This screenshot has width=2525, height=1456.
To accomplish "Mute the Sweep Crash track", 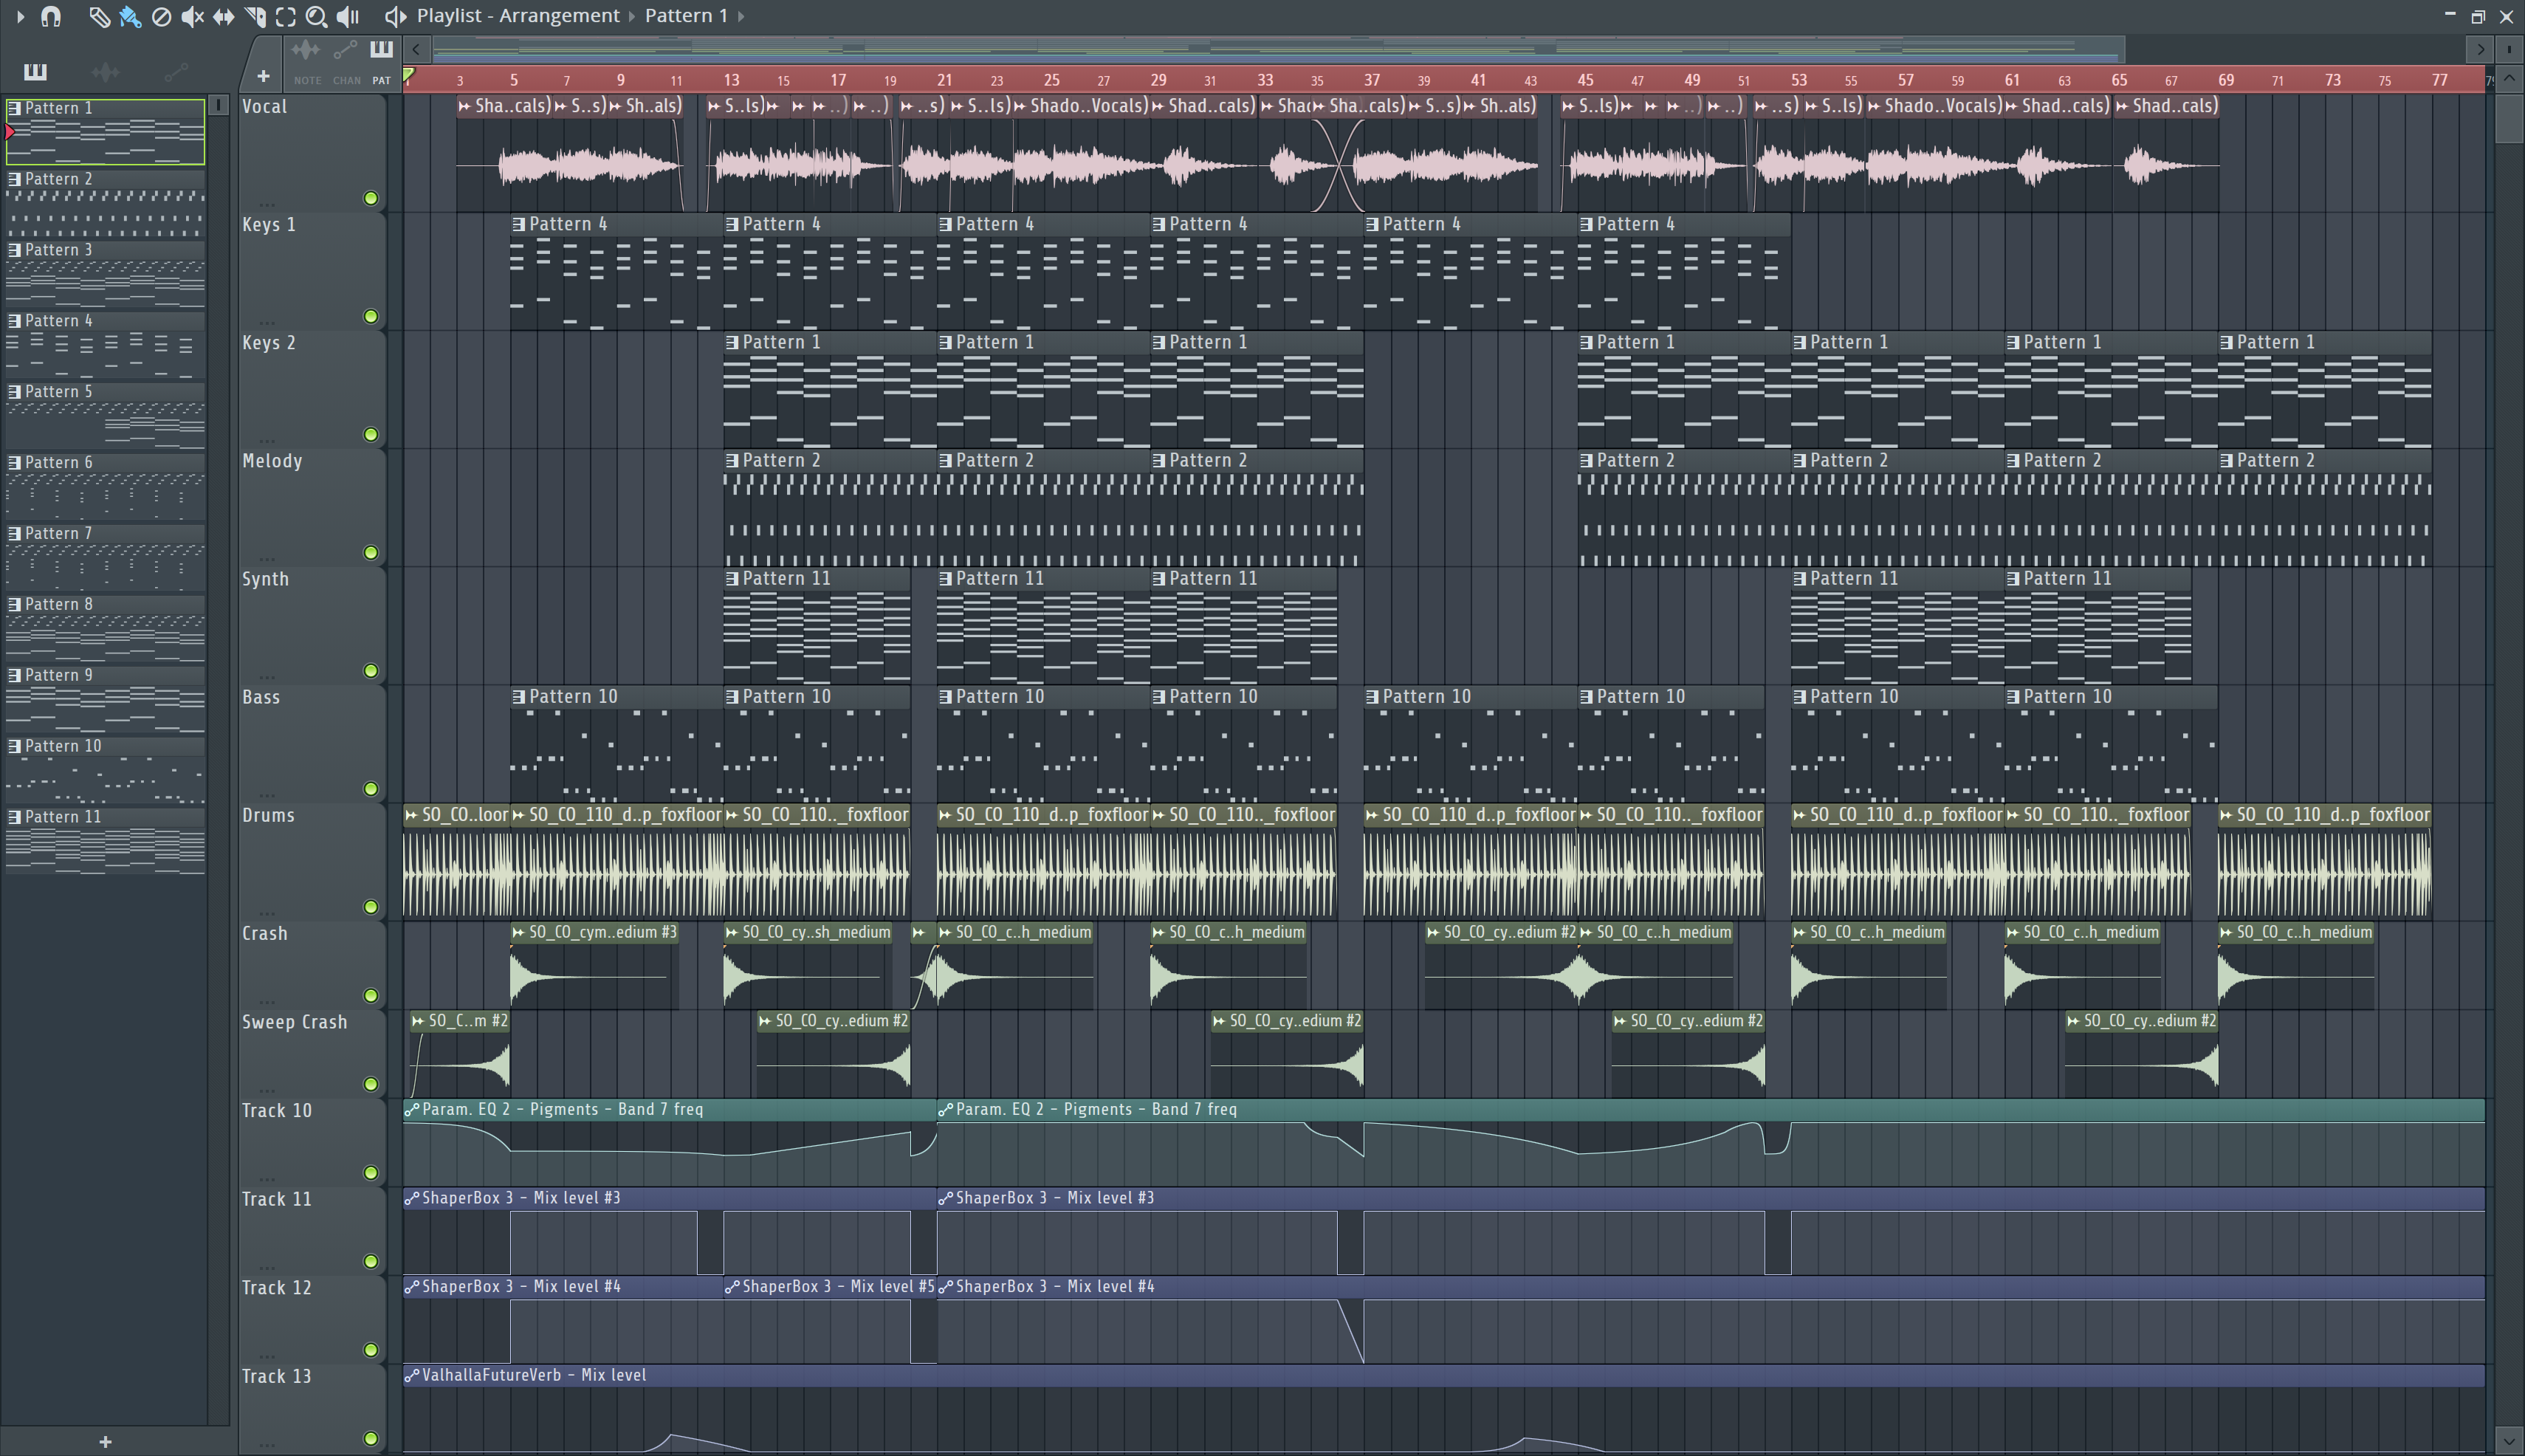I will [x=371, y=1084].
